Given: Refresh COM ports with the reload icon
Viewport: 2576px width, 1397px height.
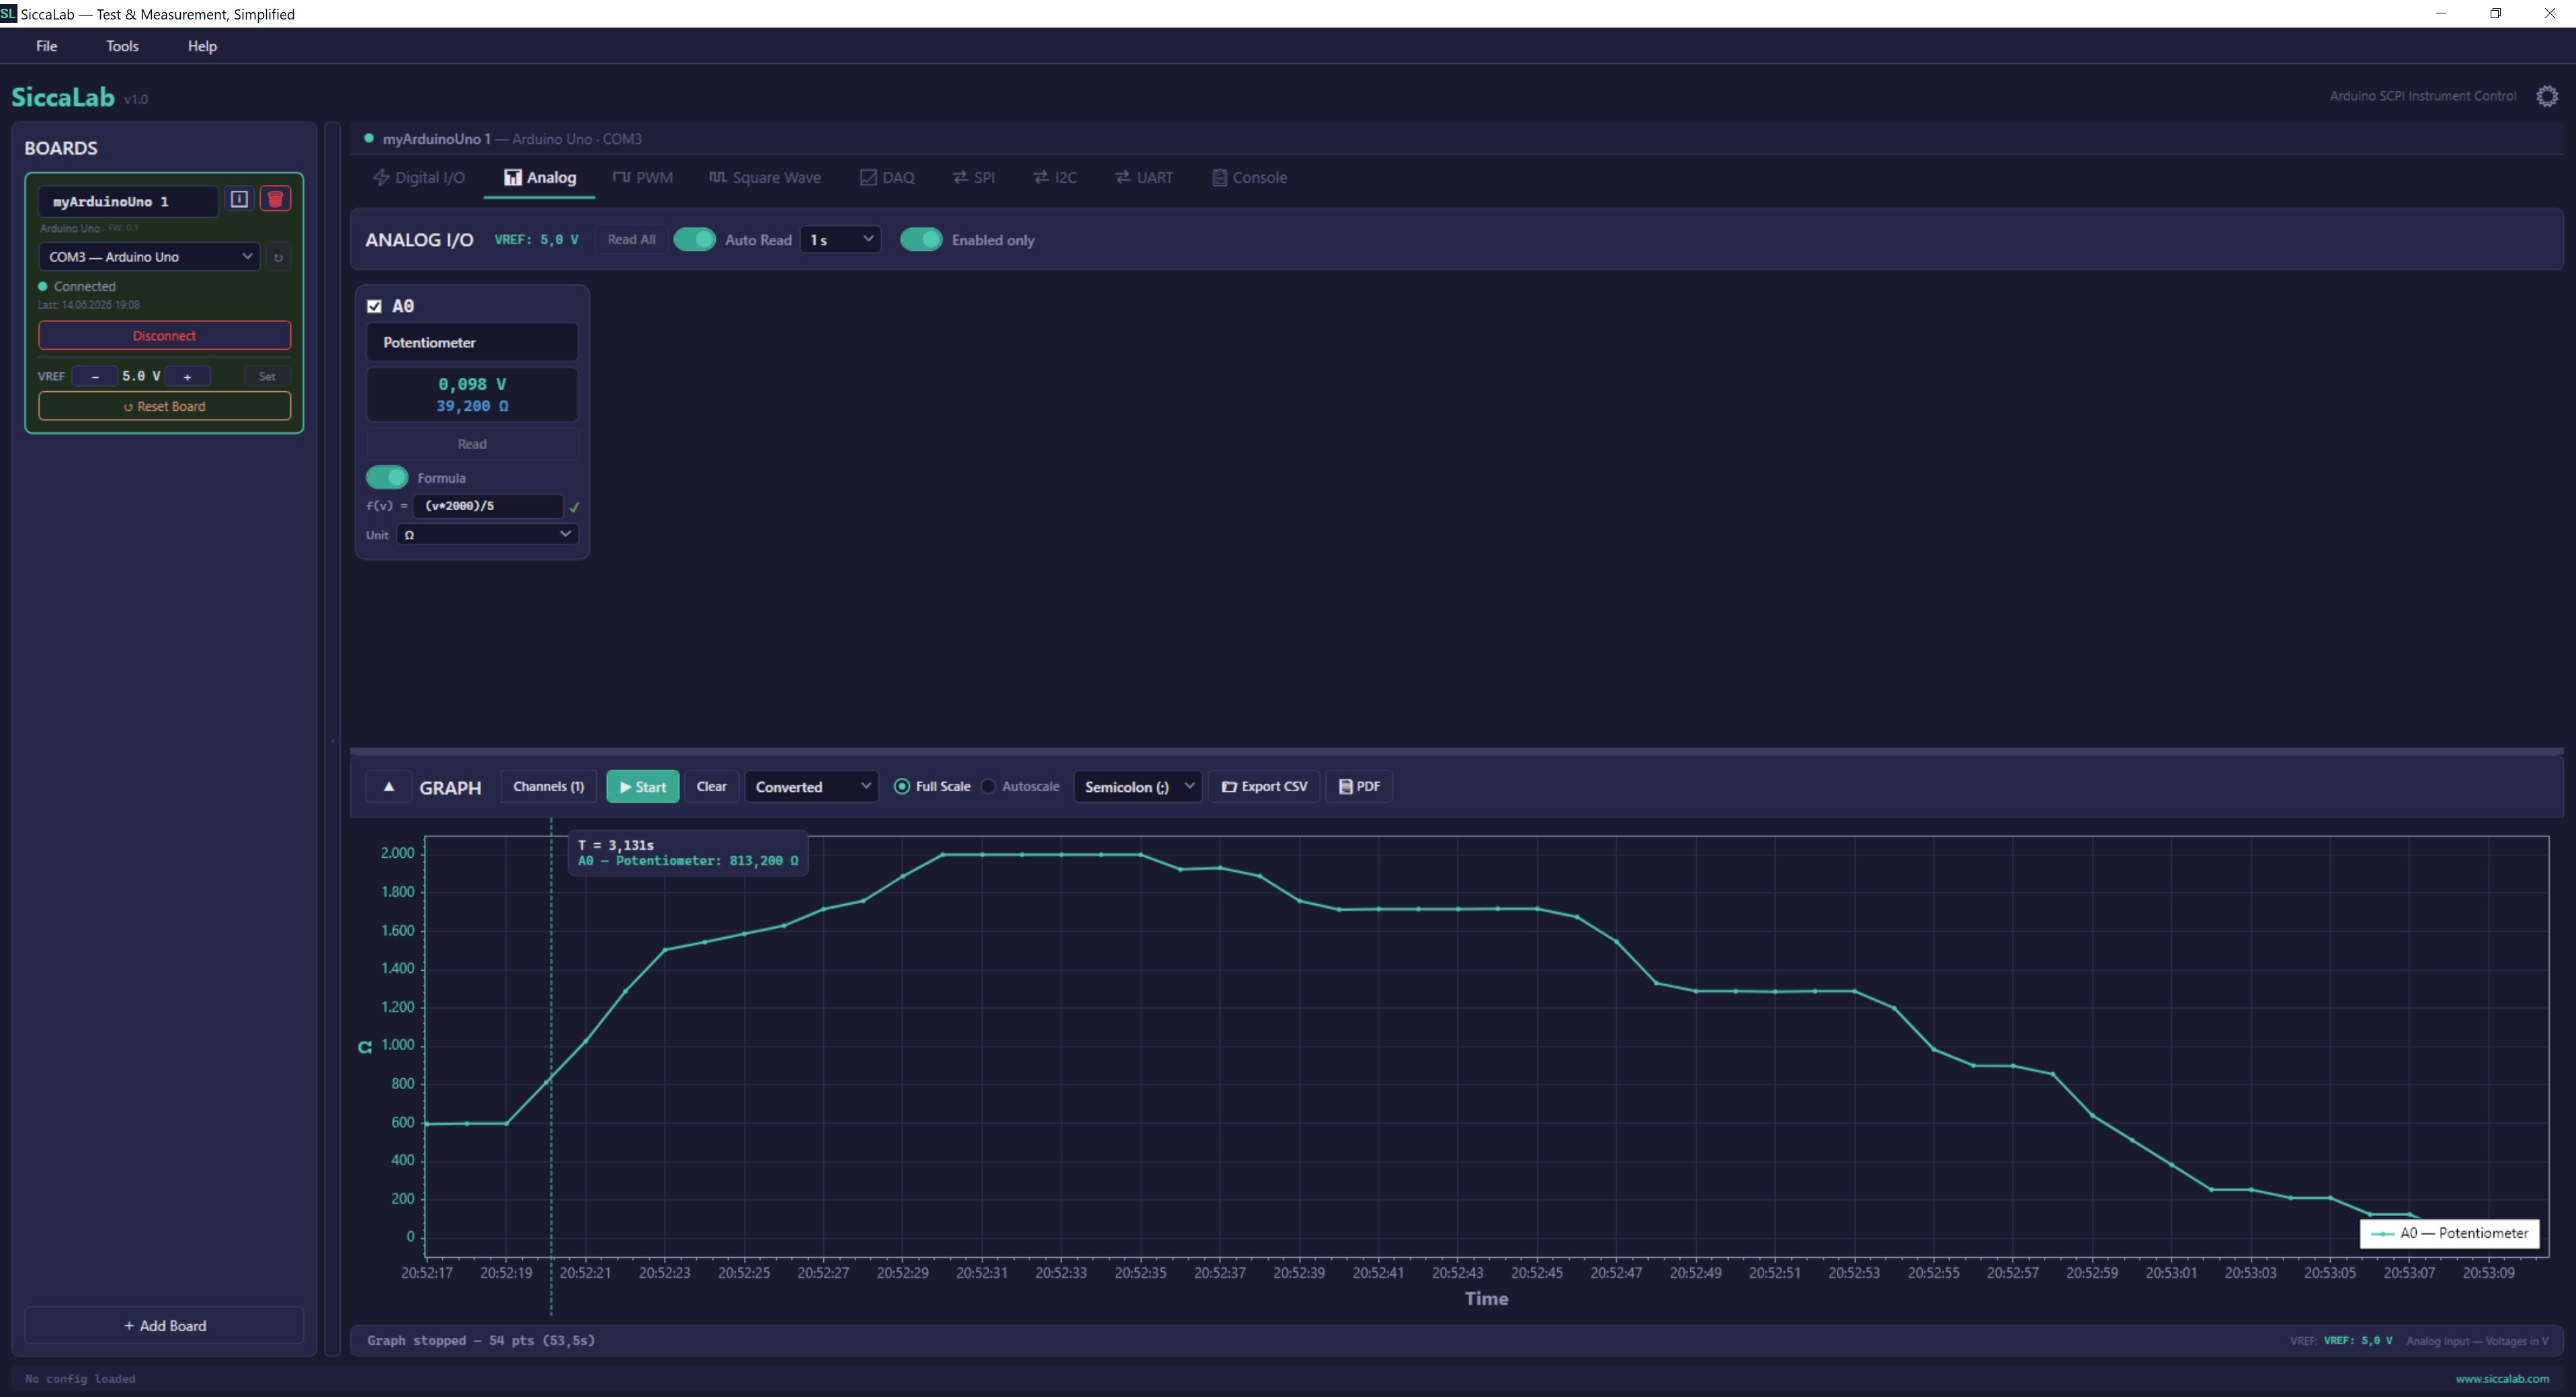Looking at the screenshot, I should [278, 257].
